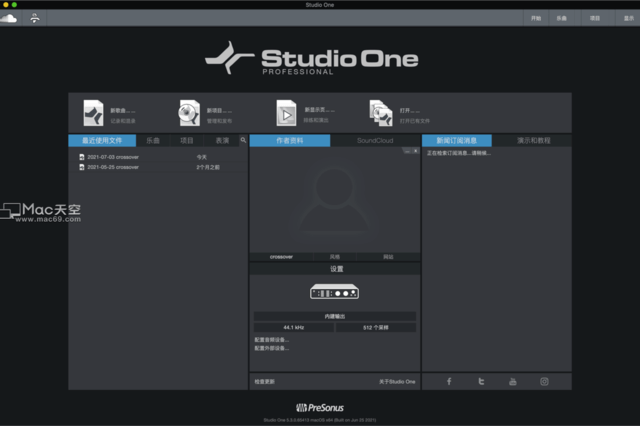
Task: Click the 设置 section header
Action: click(x=336, y=269)
